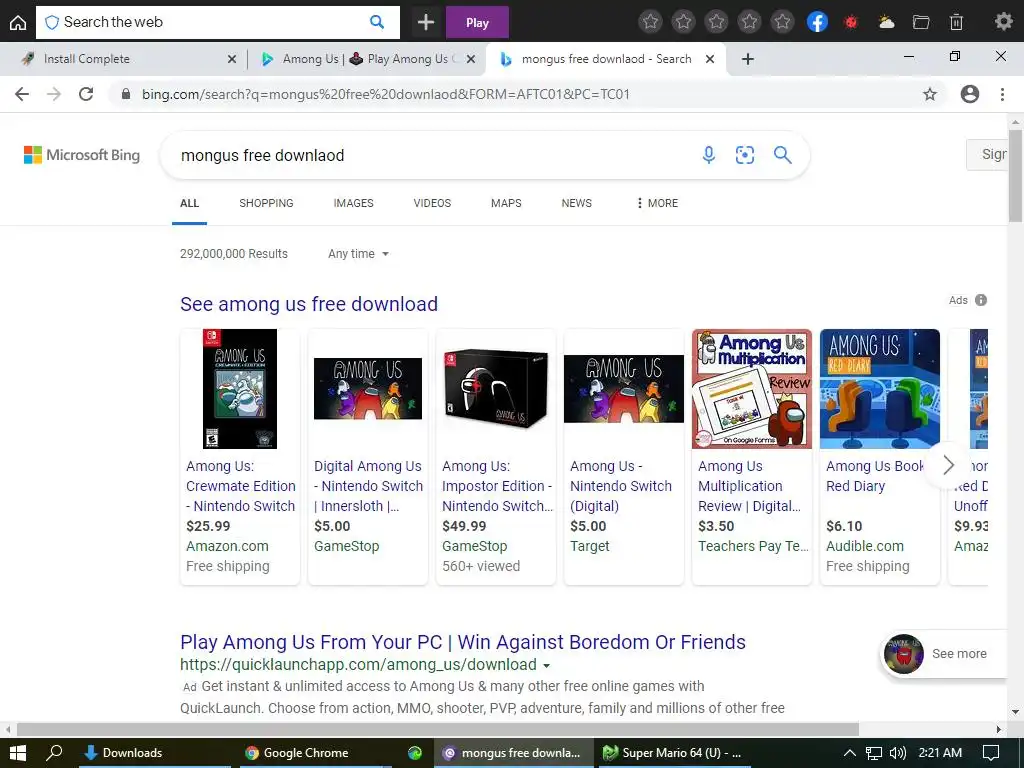
Task: Click the volume speaker tray icon
Action: [x=898, y=753]
